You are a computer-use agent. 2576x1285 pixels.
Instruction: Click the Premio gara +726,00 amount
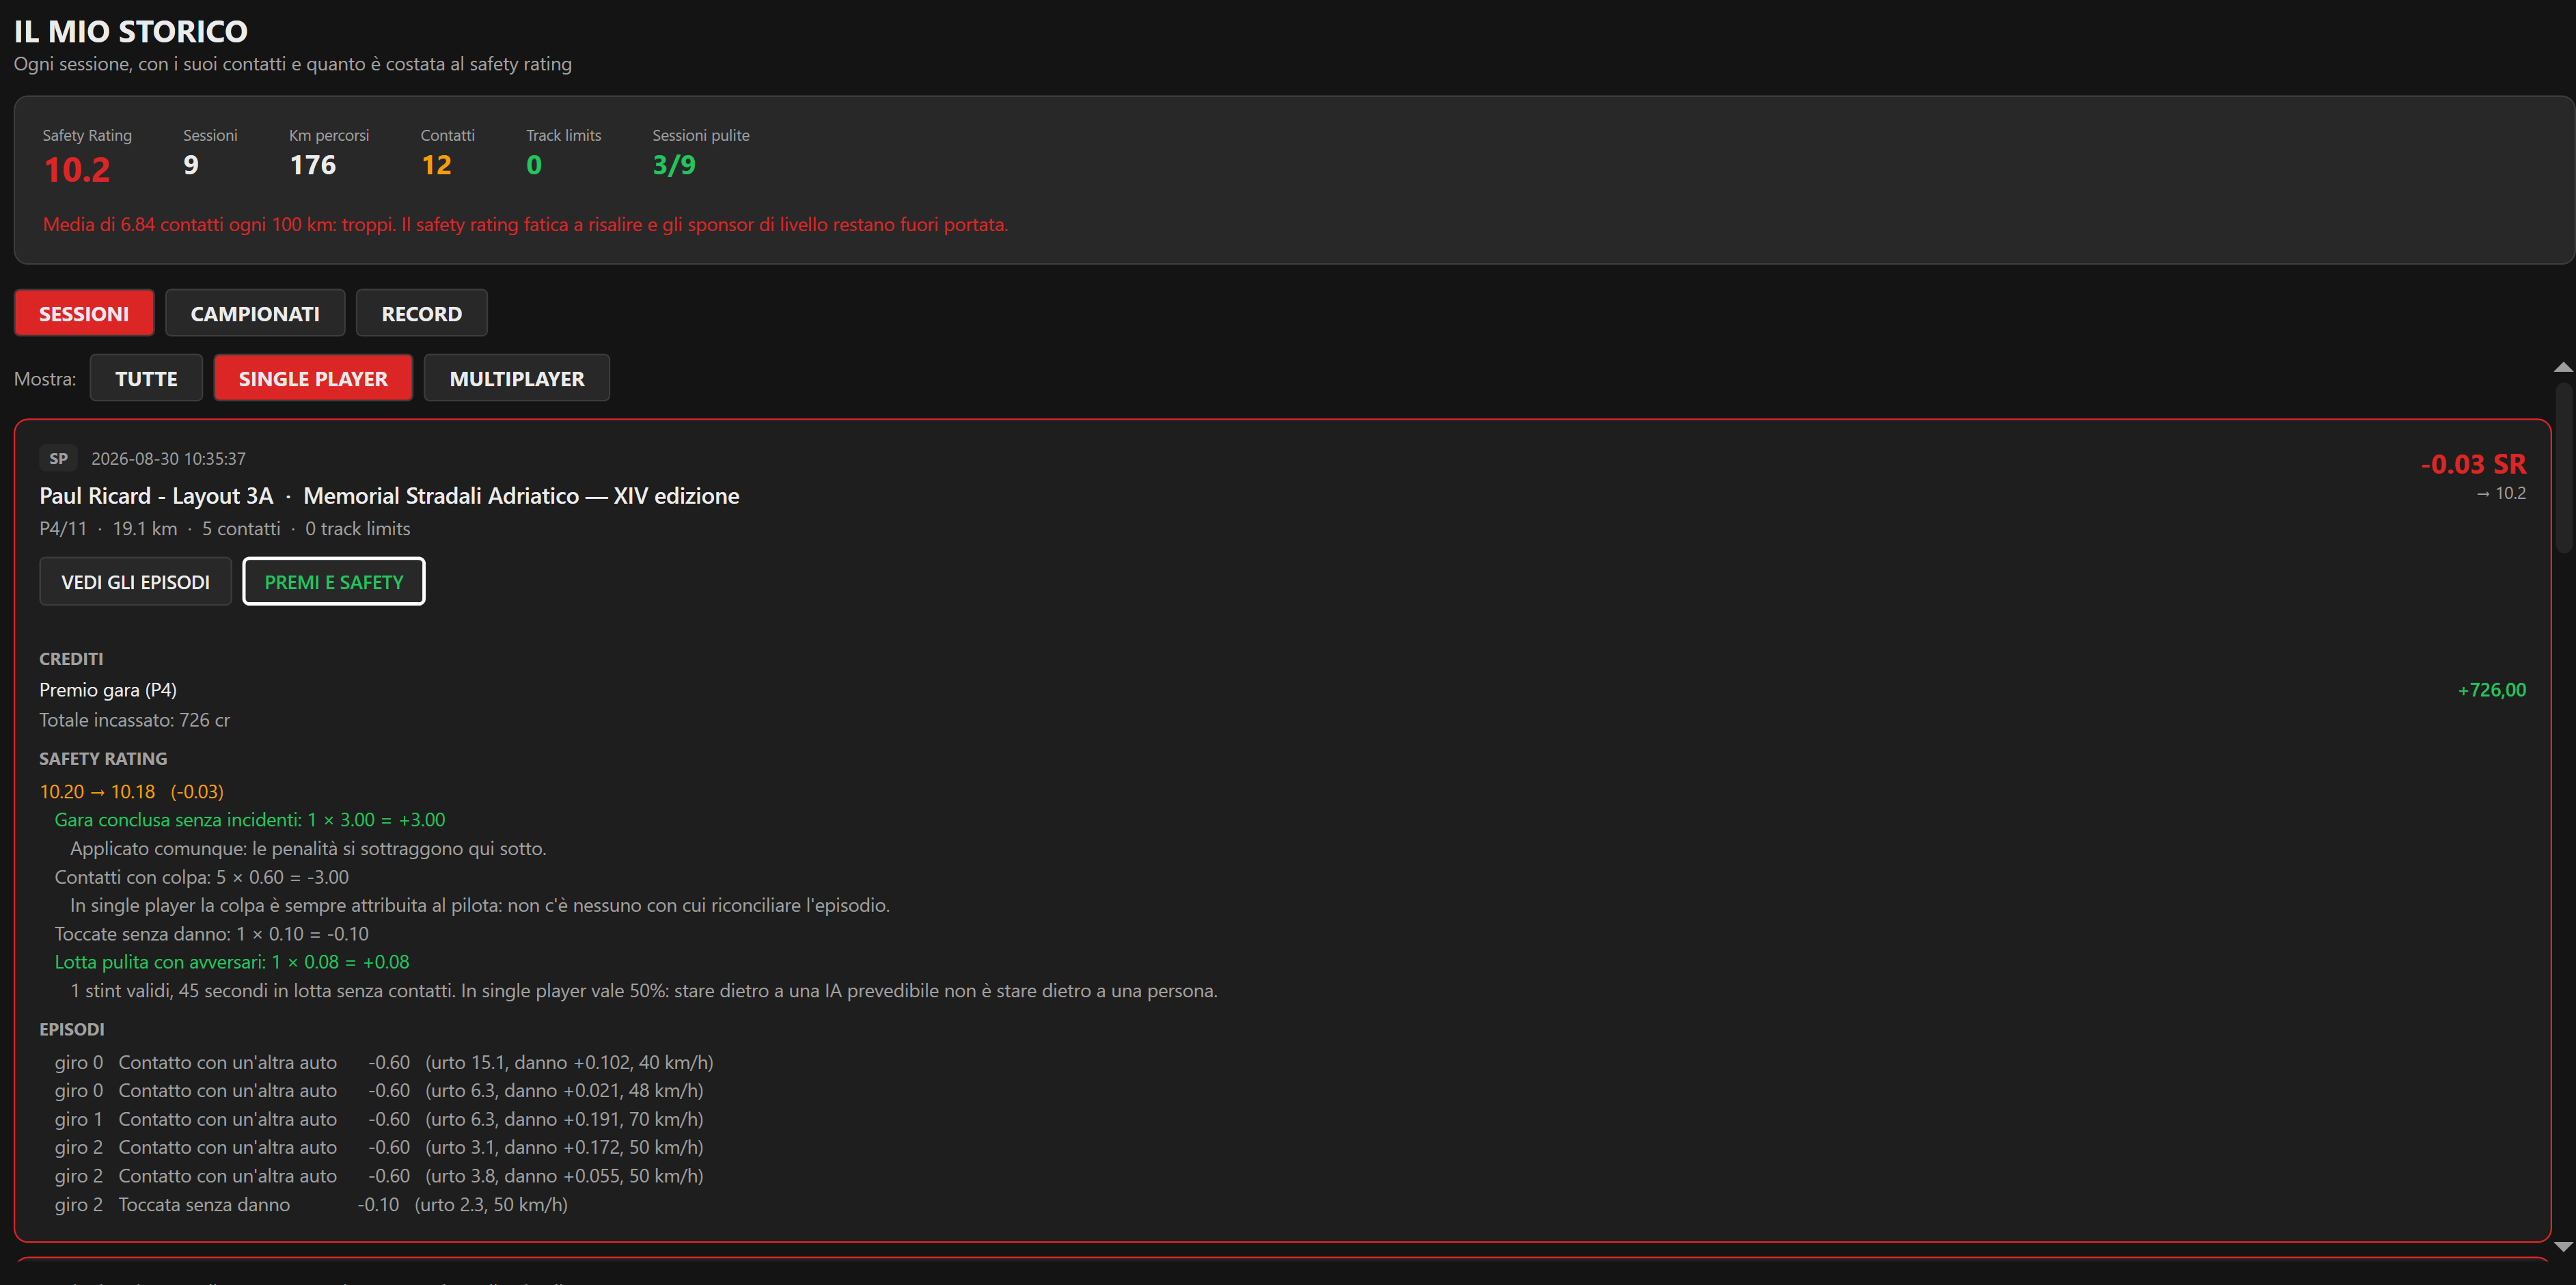click(2491, 689)
